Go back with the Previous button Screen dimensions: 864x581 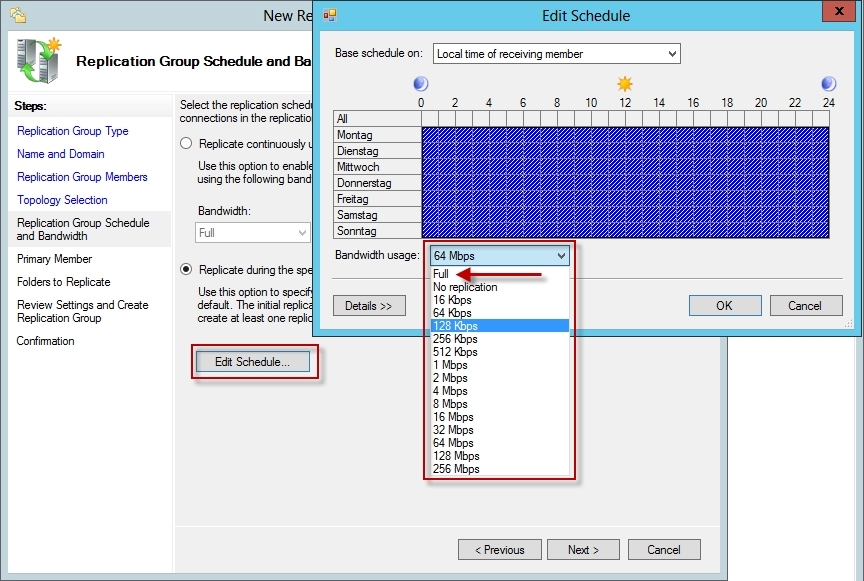point(500,550)
